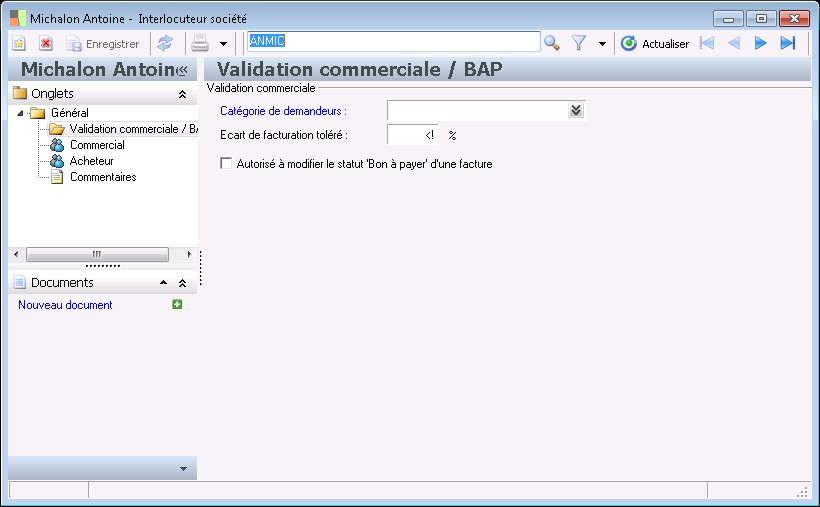Click the refresh arrows toolbar icon

(165, 43)
